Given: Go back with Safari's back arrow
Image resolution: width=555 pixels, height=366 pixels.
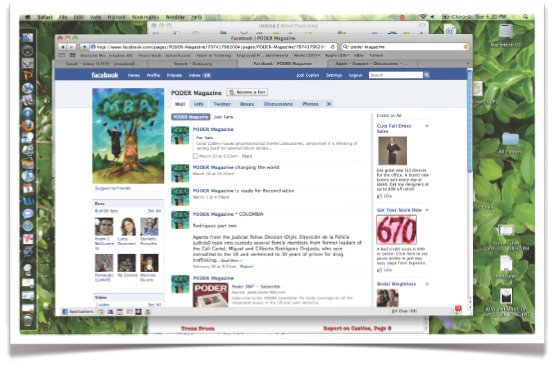Looking at the screenshot, I should point(63,47).
